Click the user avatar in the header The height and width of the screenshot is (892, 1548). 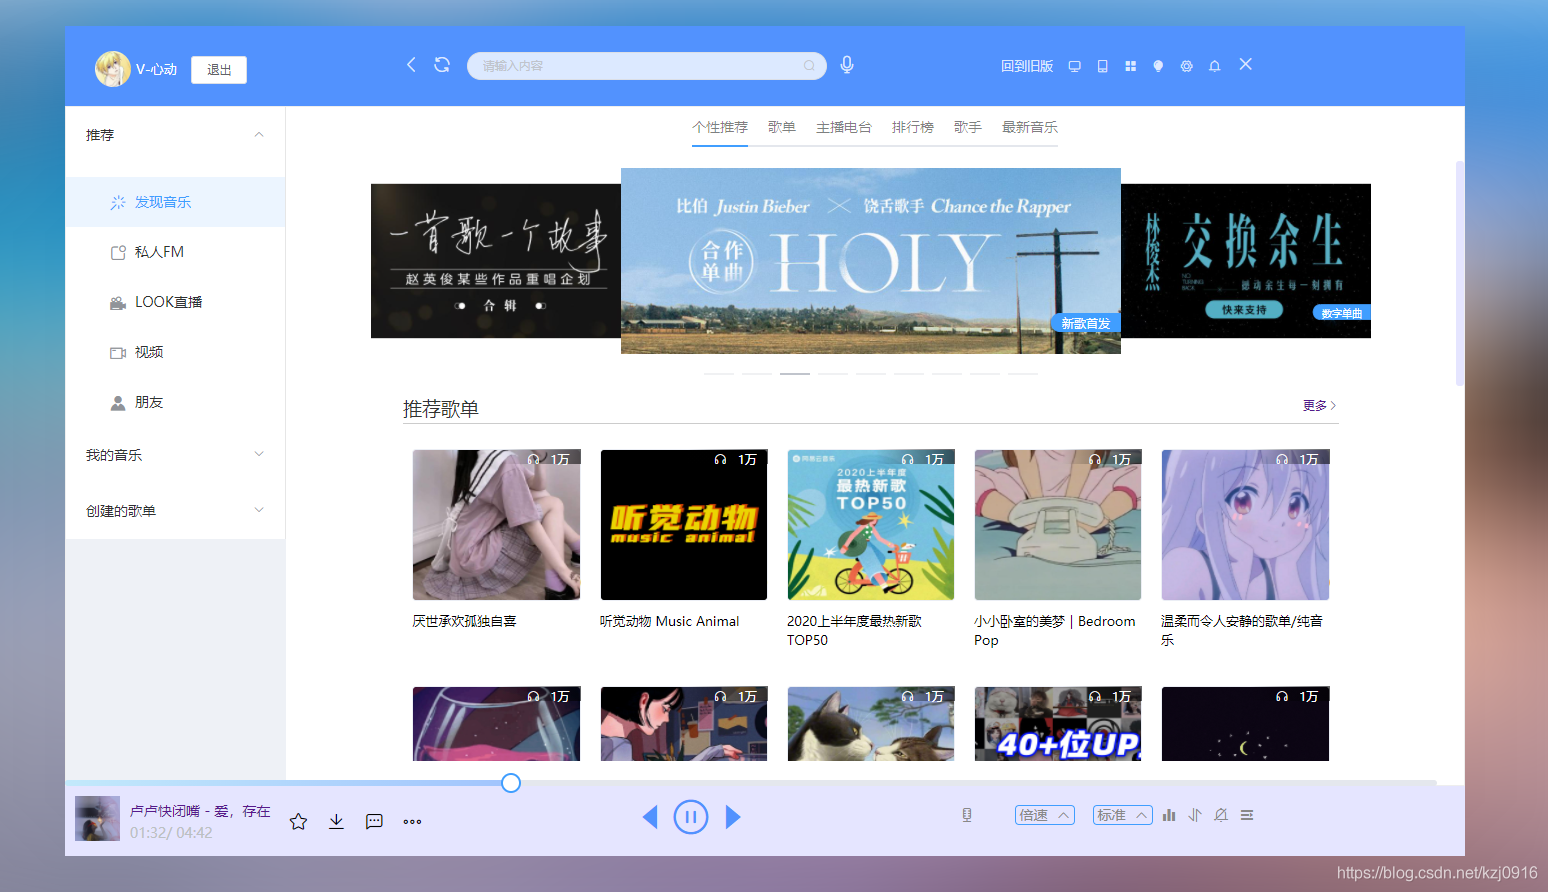coord(113,69)
